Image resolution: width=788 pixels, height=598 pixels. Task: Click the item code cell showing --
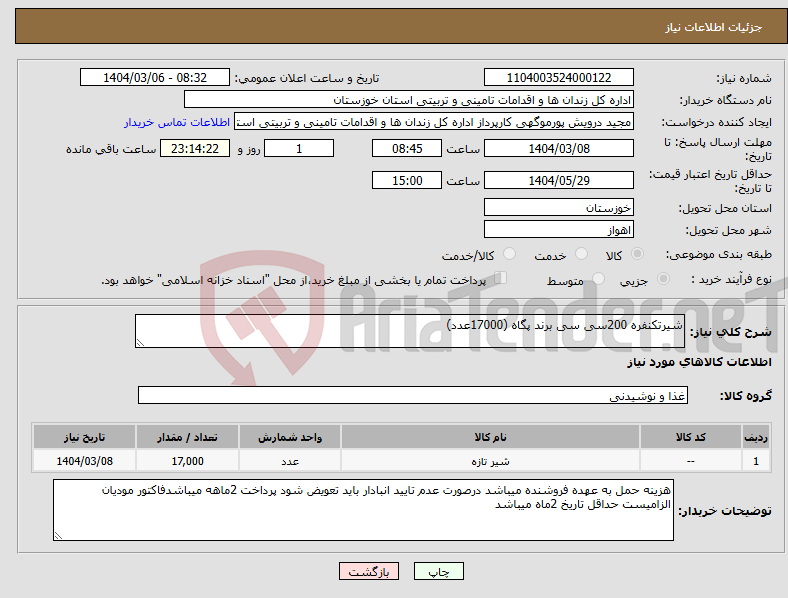(691, 461)
